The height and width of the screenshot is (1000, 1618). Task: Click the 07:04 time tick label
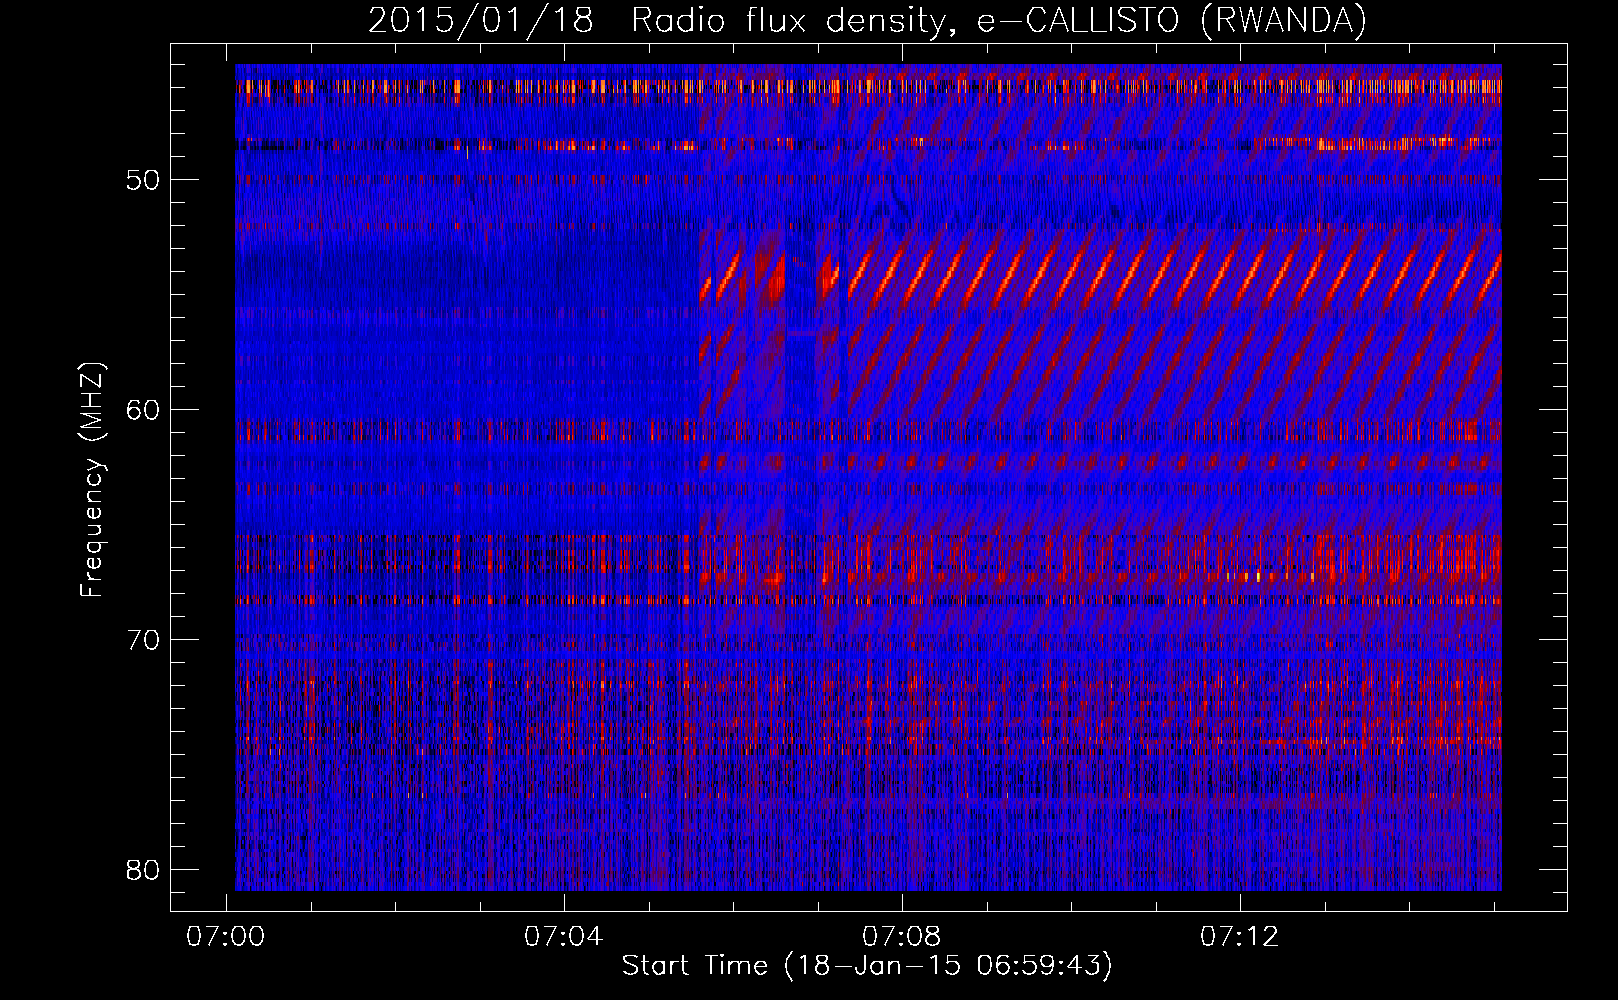pyautogui.click(x=564, y=937)
